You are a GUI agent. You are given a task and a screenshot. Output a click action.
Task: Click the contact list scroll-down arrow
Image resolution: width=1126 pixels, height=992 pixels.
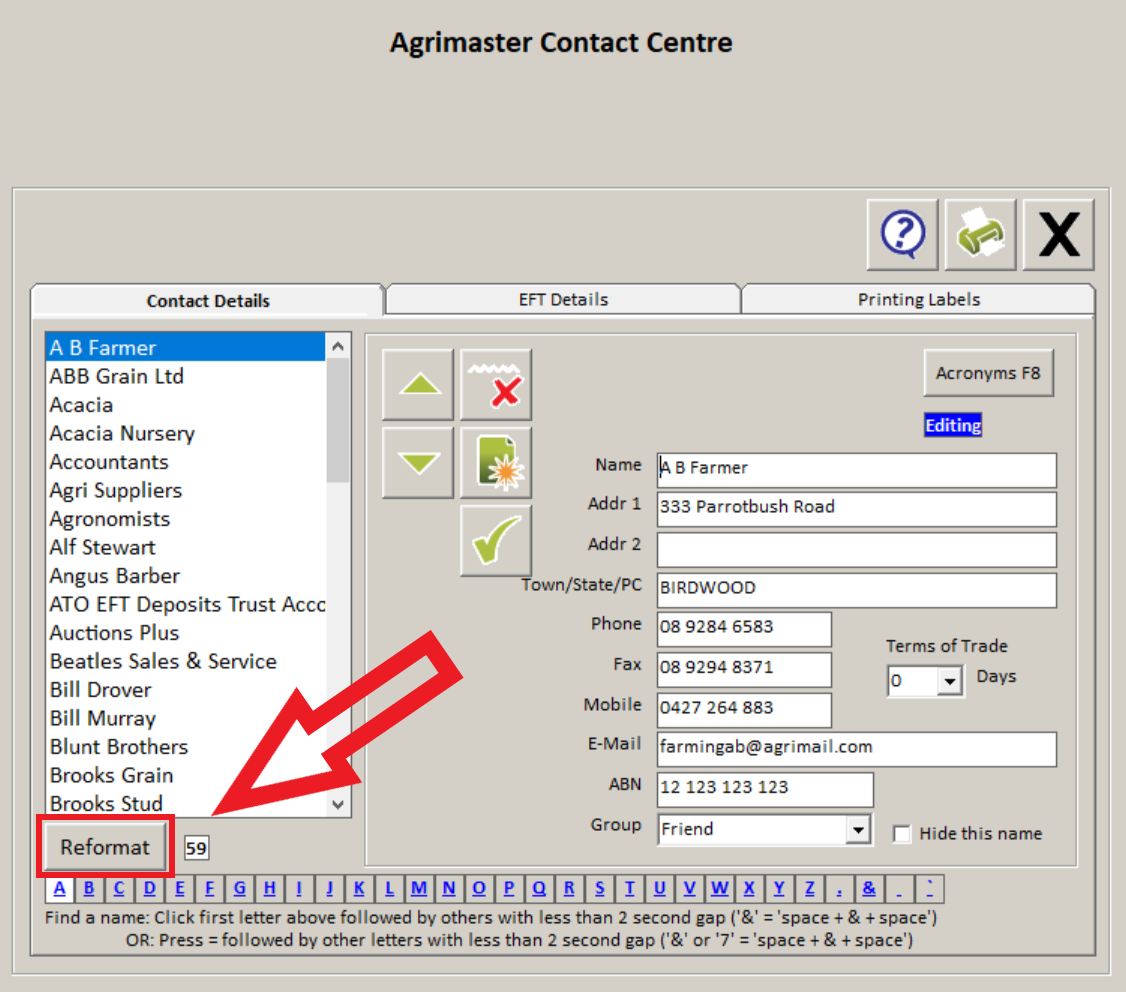click(338, 804)
